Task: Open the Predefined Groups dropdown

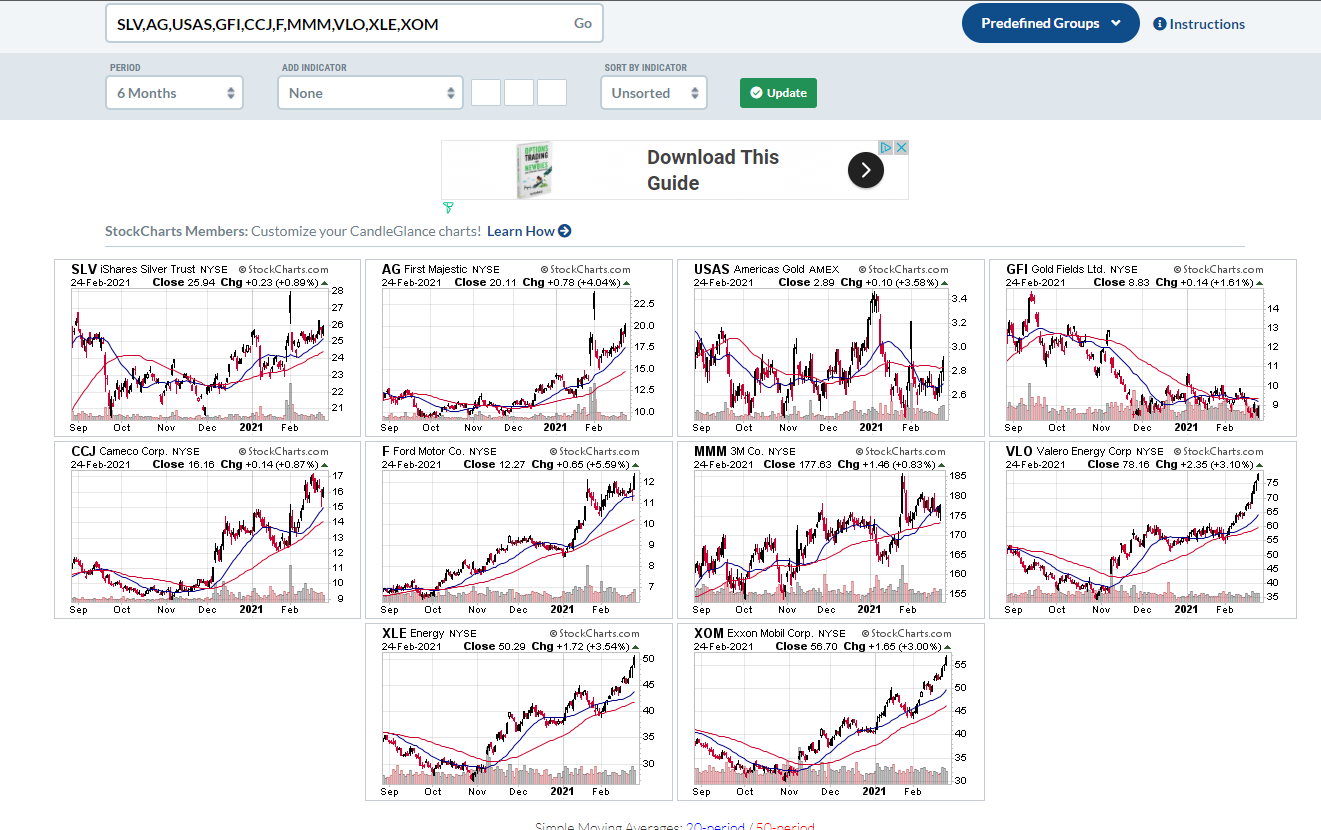Action: pyautogui.click(x=1050, y=23)
